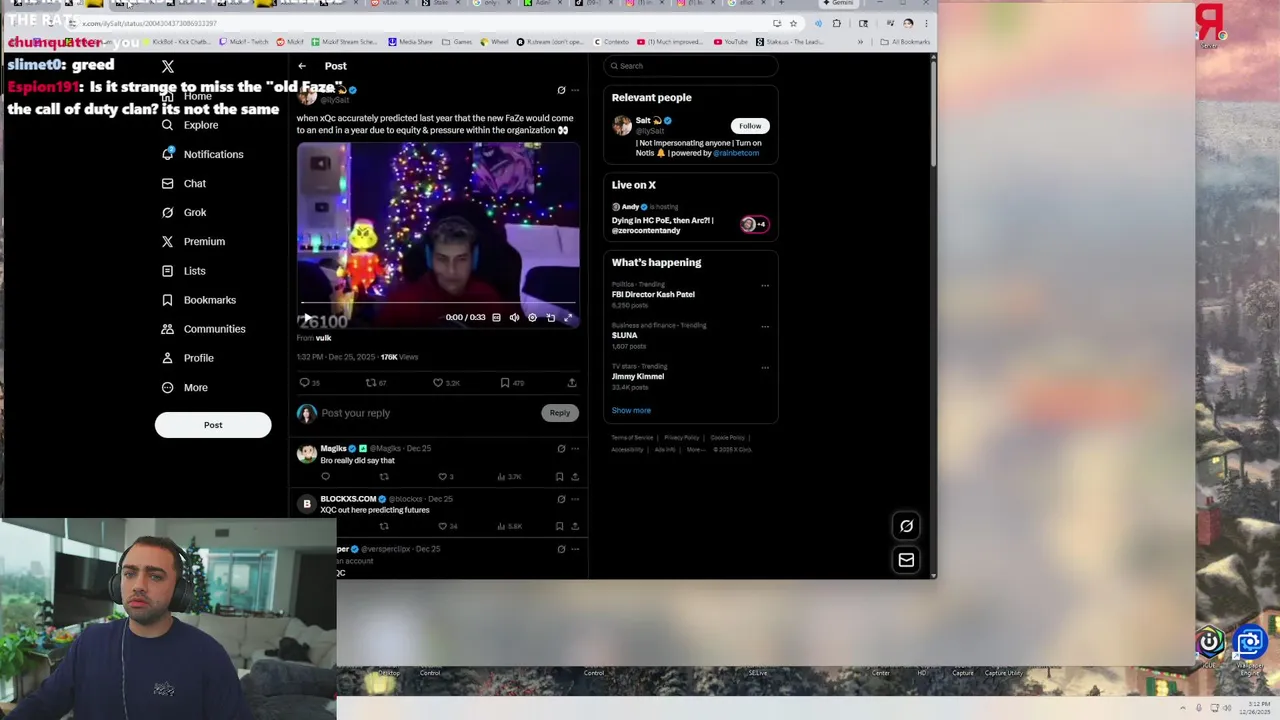Click the X logo in the sidebar

point(168,66)
